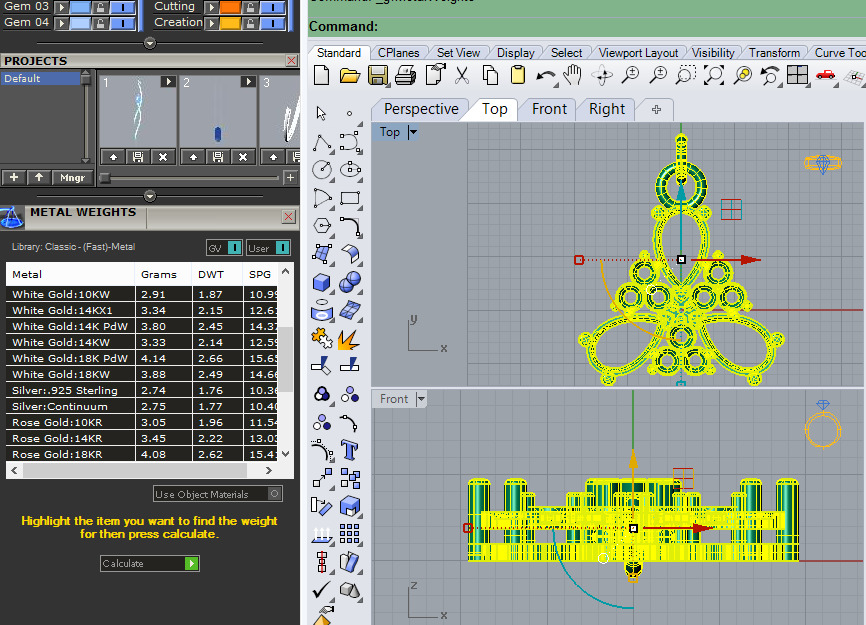Select the Rectangle tool
Image resolution: width=866 pixels, height=625 pixels.
(x=350, y=198)
